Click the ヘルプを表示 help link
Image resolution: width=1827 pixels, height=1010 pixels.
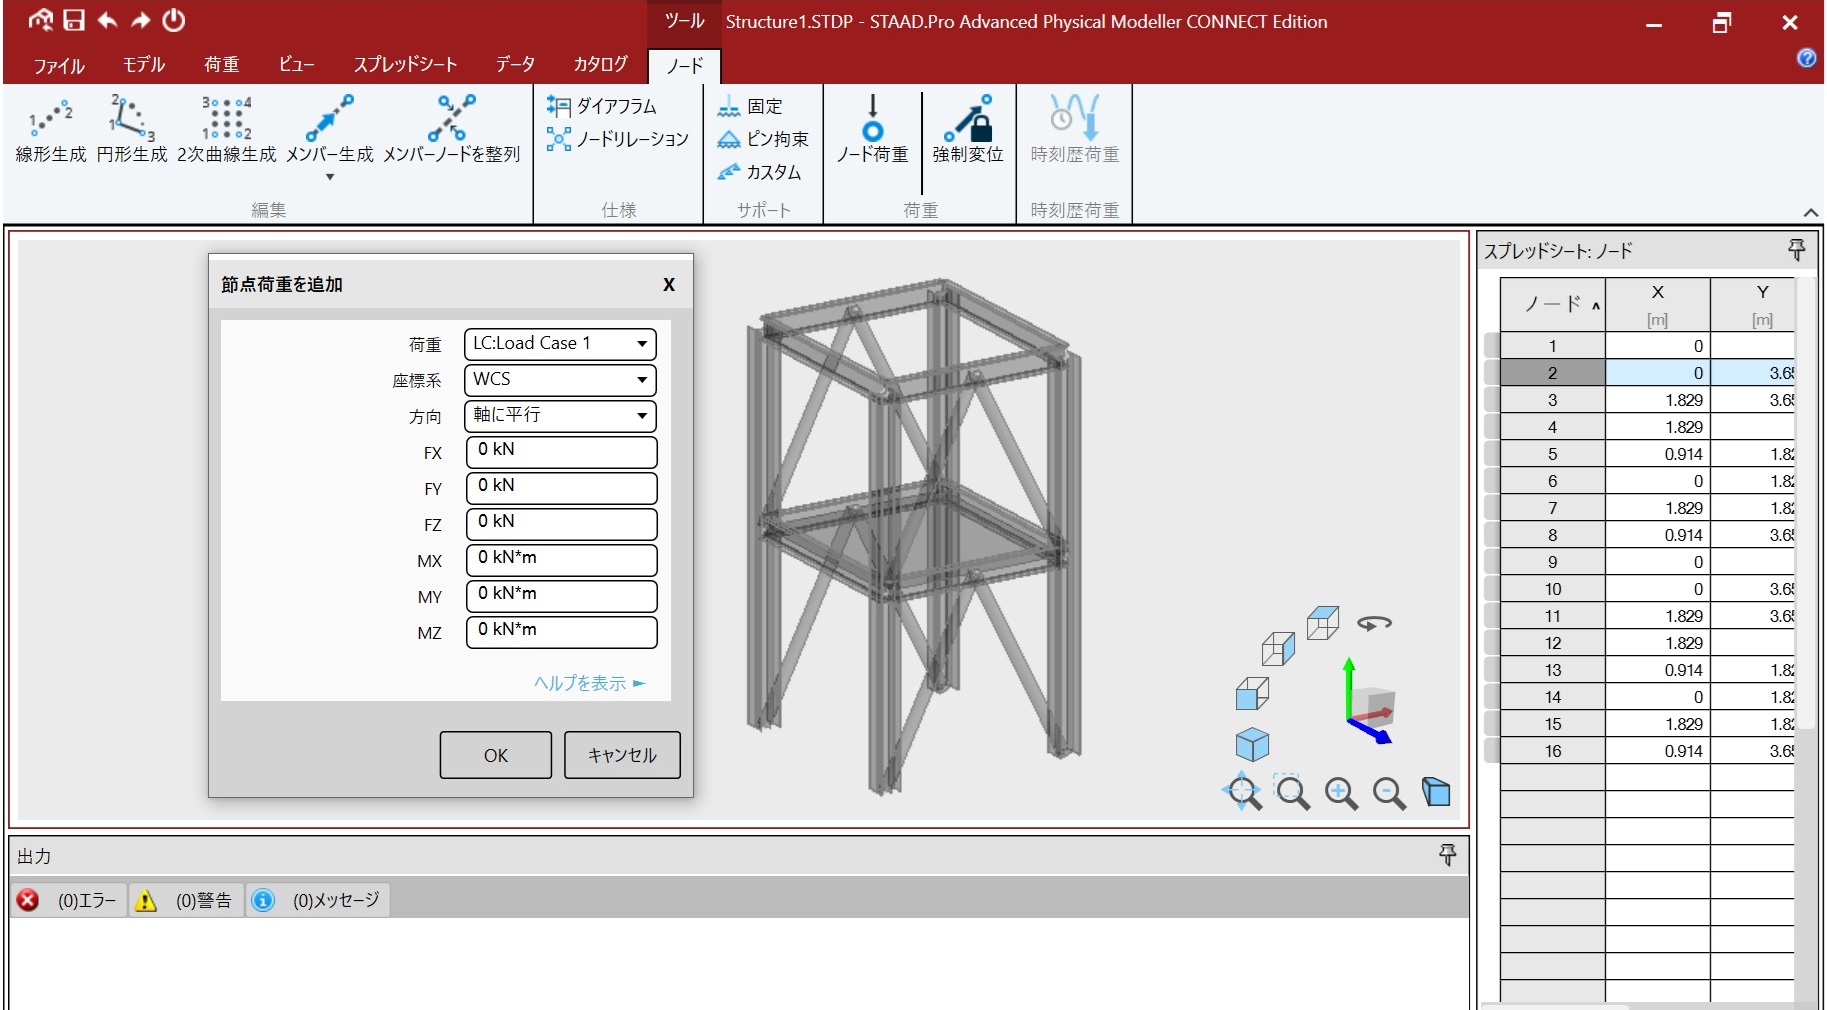coord(589,683)
